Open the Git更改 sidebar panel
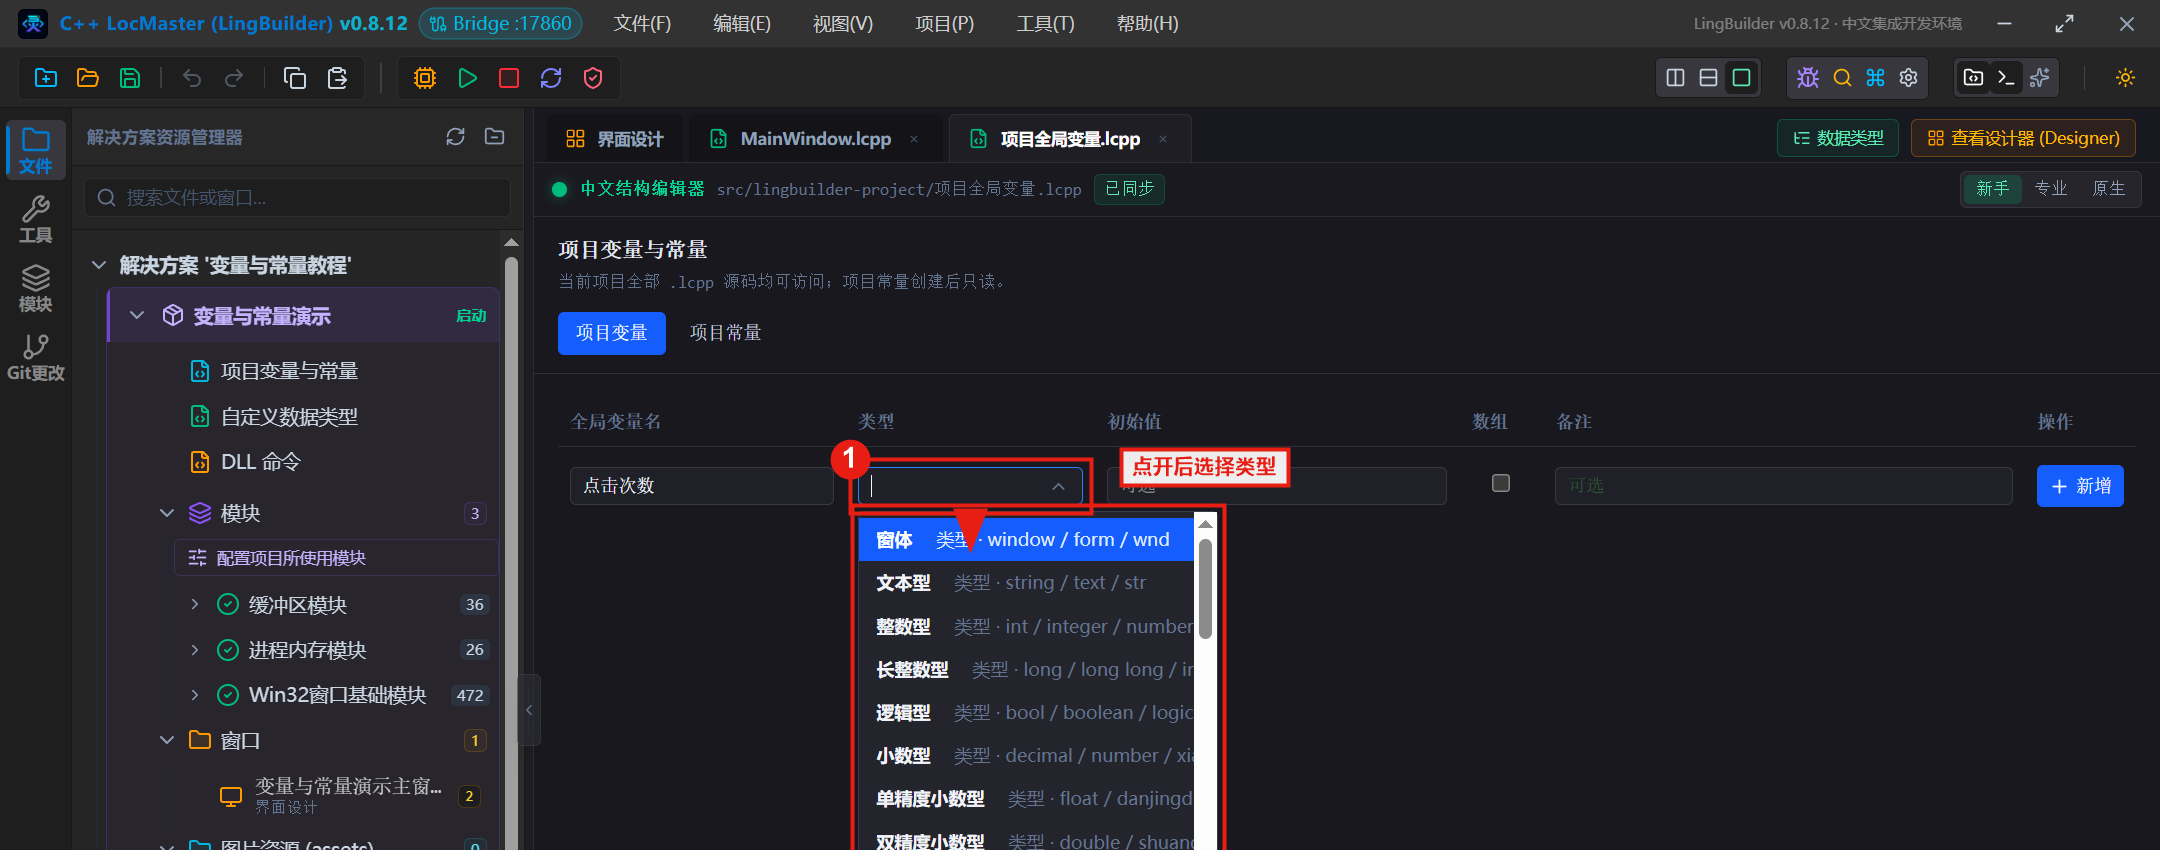This screenshot has height=850, width=2160. 36,358
